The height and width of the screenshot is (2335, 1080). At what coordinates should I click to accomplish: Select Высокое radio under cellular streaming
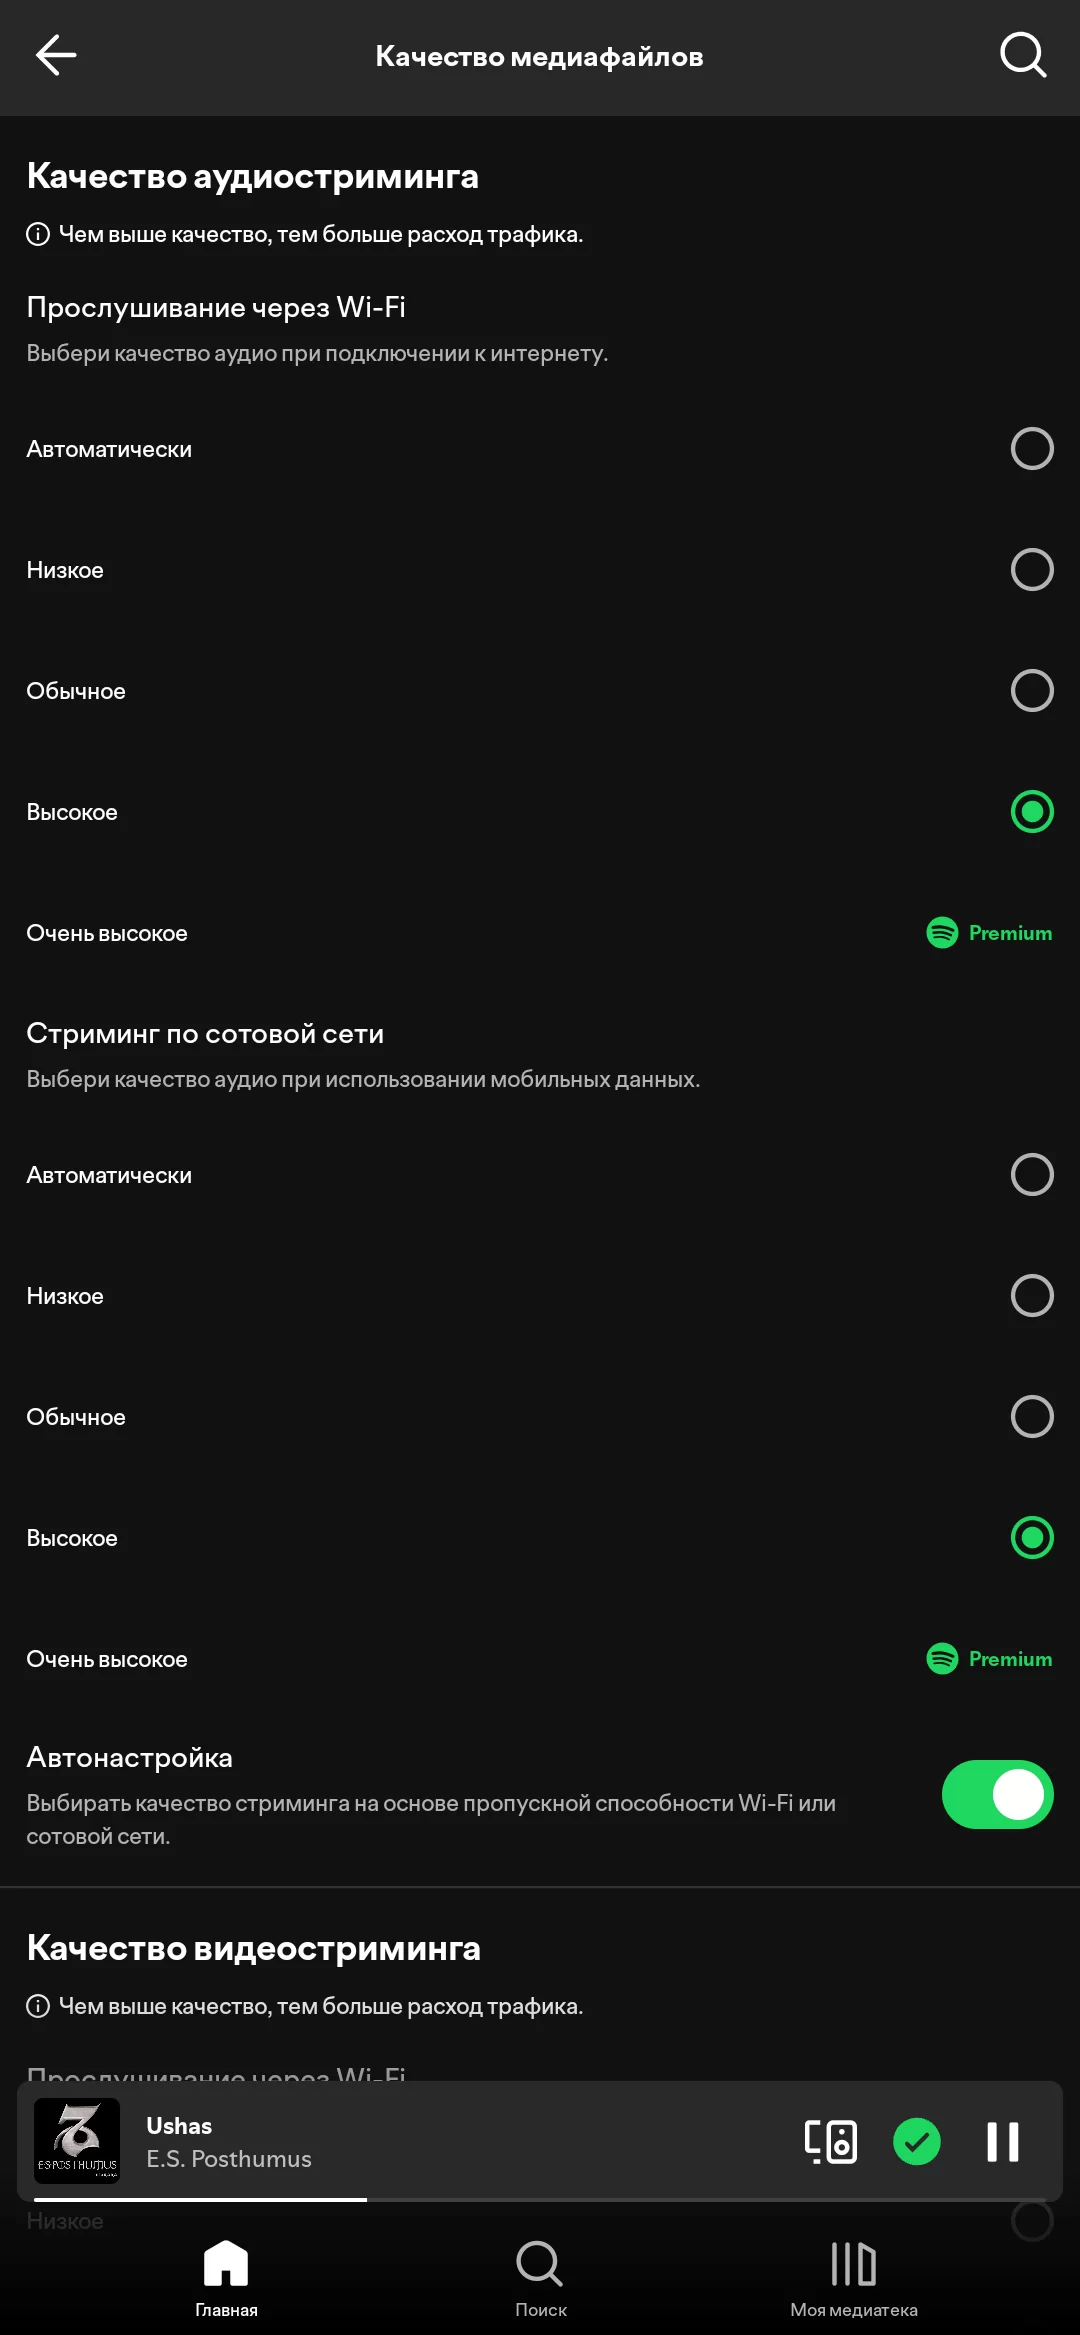pos(1032,1538)
